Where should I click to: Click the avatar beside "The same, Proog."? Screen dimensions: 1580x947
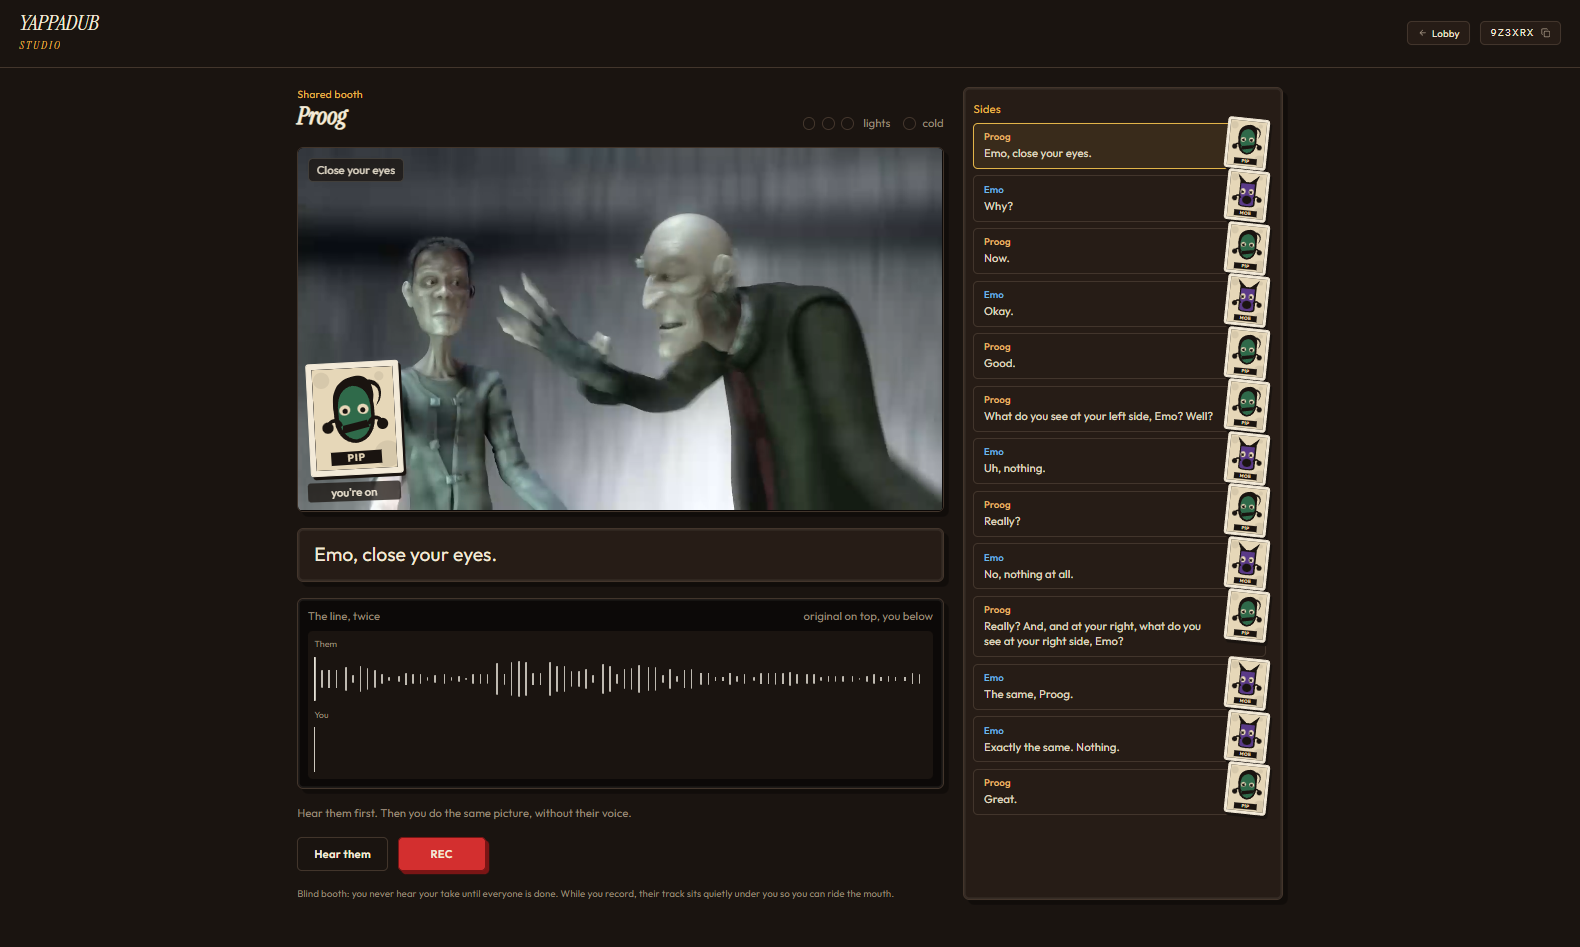pos(1247,684)
